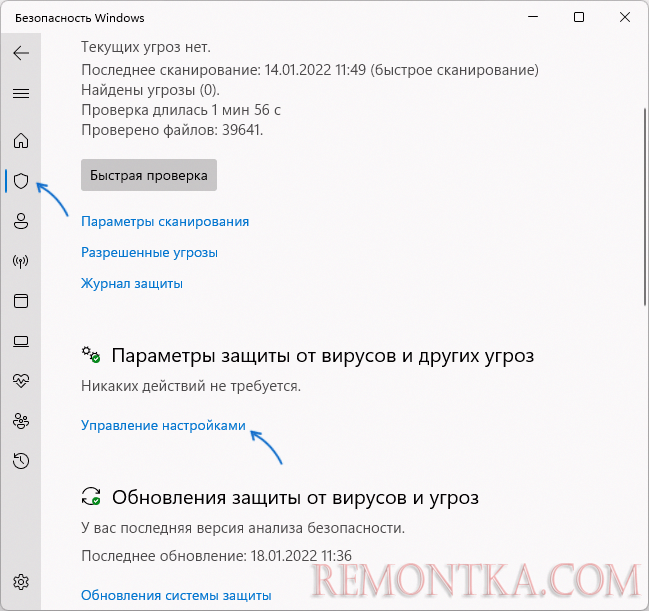Open the Home sidebar icon
The image size is (649, 611).
click(x=21, y=141)
